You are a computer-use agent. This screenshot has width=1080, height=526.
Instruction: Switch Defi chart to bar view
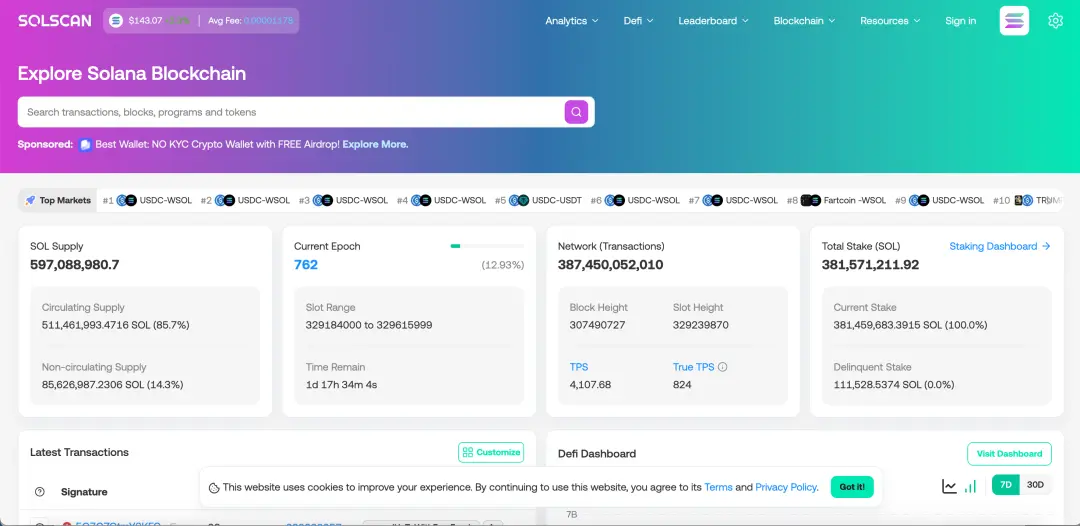coord(970,486)
